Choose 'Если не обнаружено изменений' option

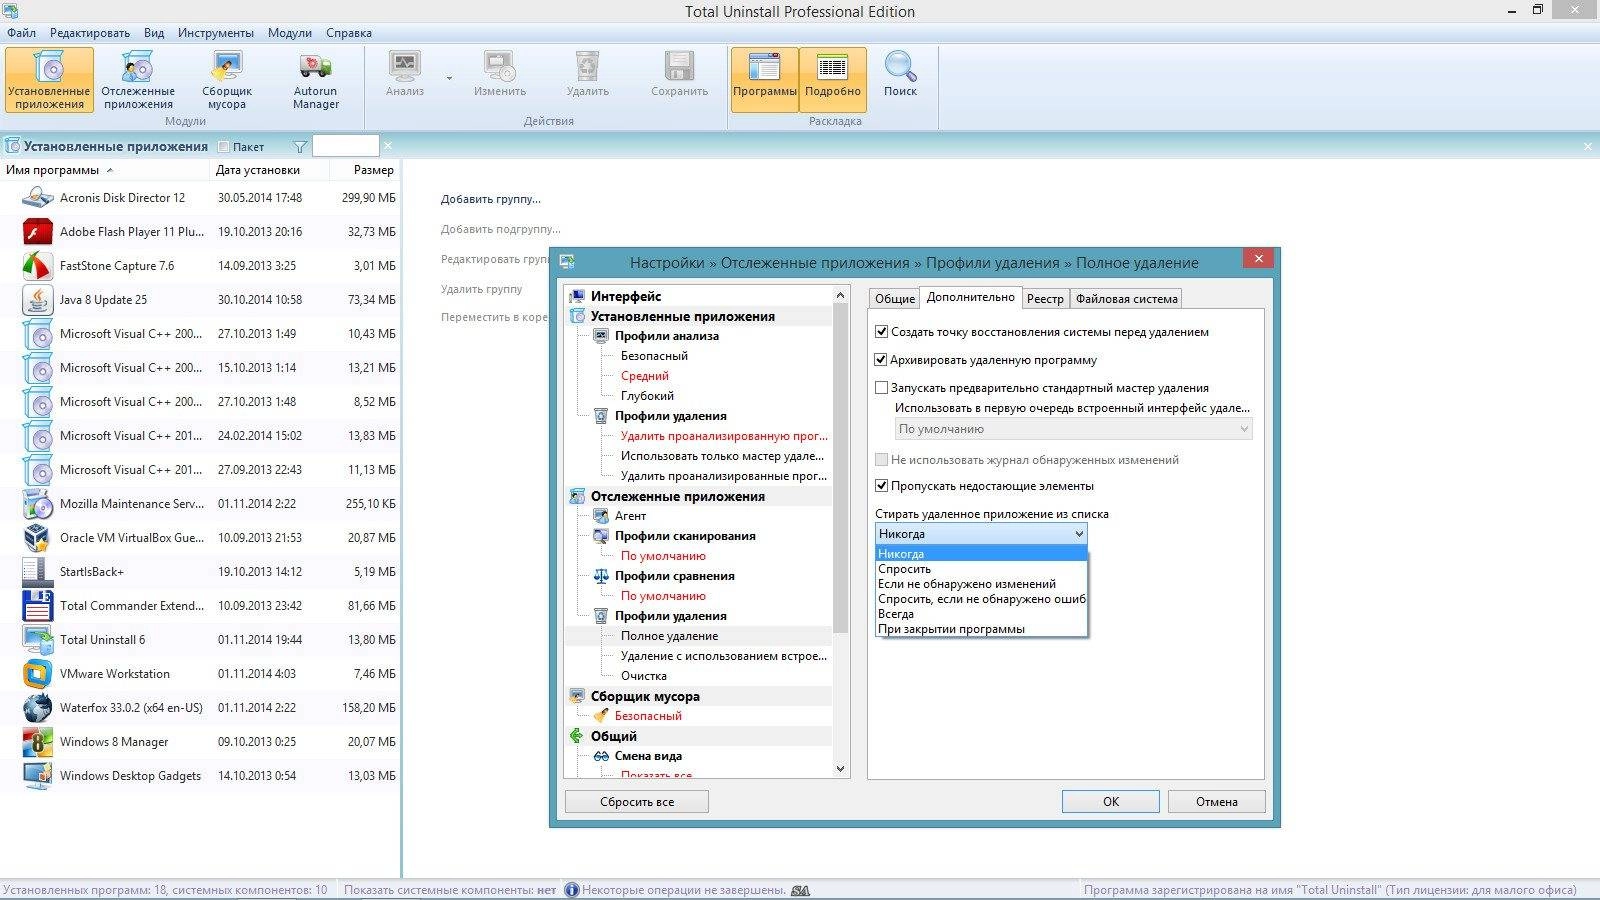tap(981, 584)
